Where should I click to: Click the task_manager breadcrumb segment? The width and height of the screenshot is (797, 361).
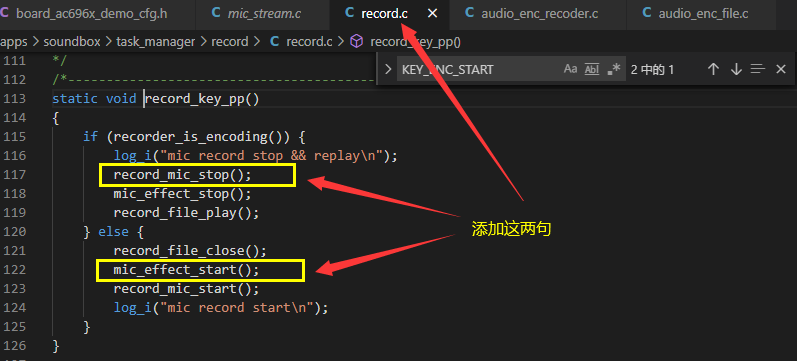click(x=156, y=42)
